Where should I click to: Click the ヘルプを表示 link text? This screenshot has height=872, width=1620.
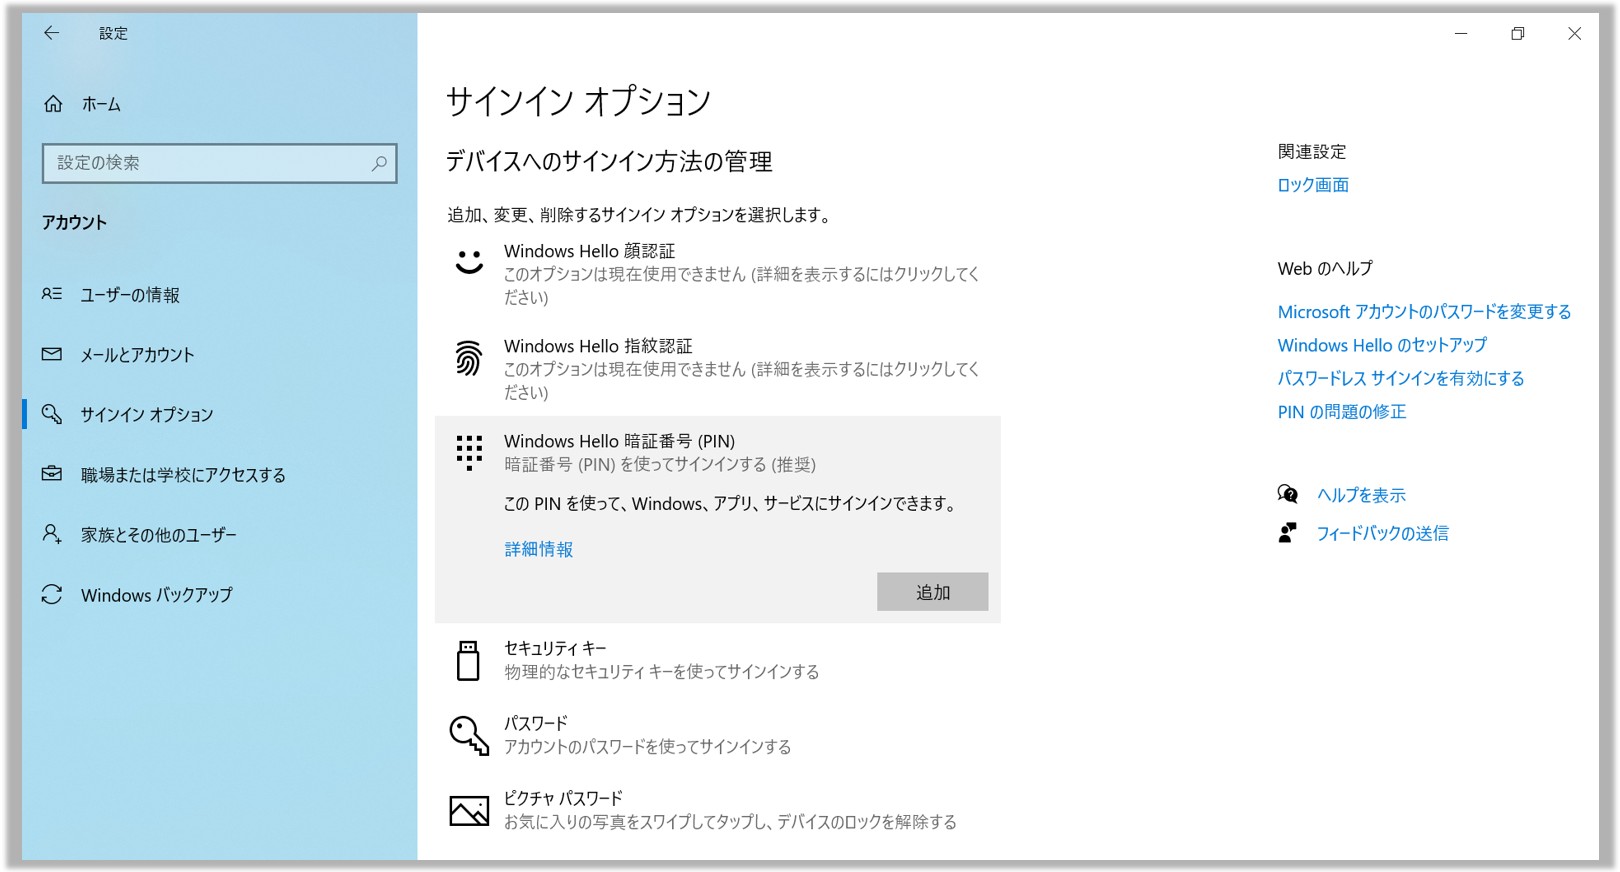tap(1361, 495)
